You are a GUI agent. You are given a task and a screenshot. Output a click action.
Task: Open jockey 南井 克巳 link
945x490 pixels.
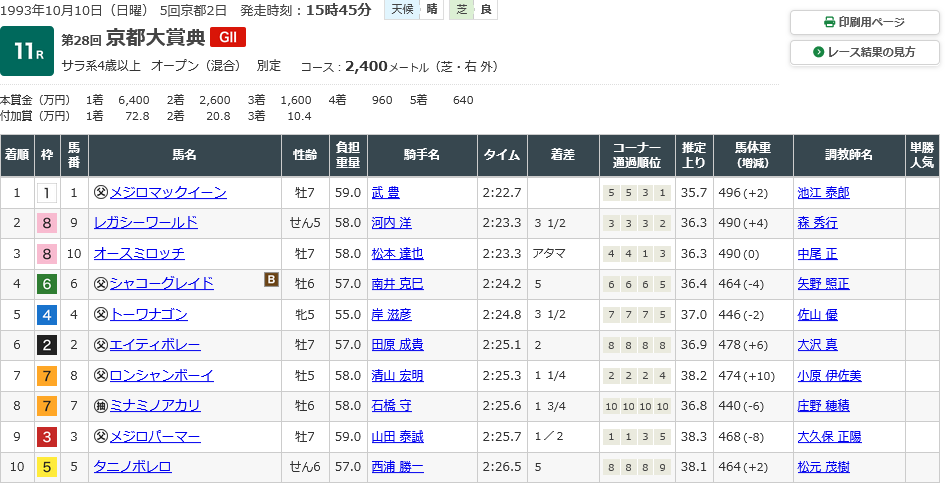tap(398, 284)
